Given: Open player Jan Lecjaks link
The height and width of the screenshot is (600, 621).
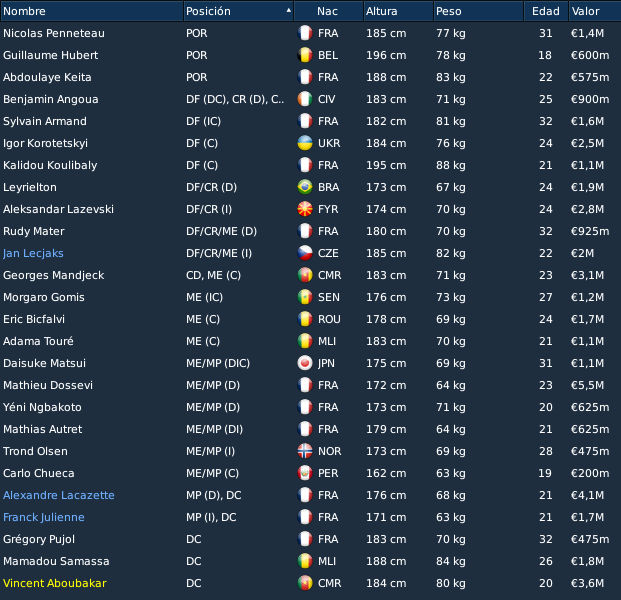Looking at the screenshot, I should [x=33, y=253].
